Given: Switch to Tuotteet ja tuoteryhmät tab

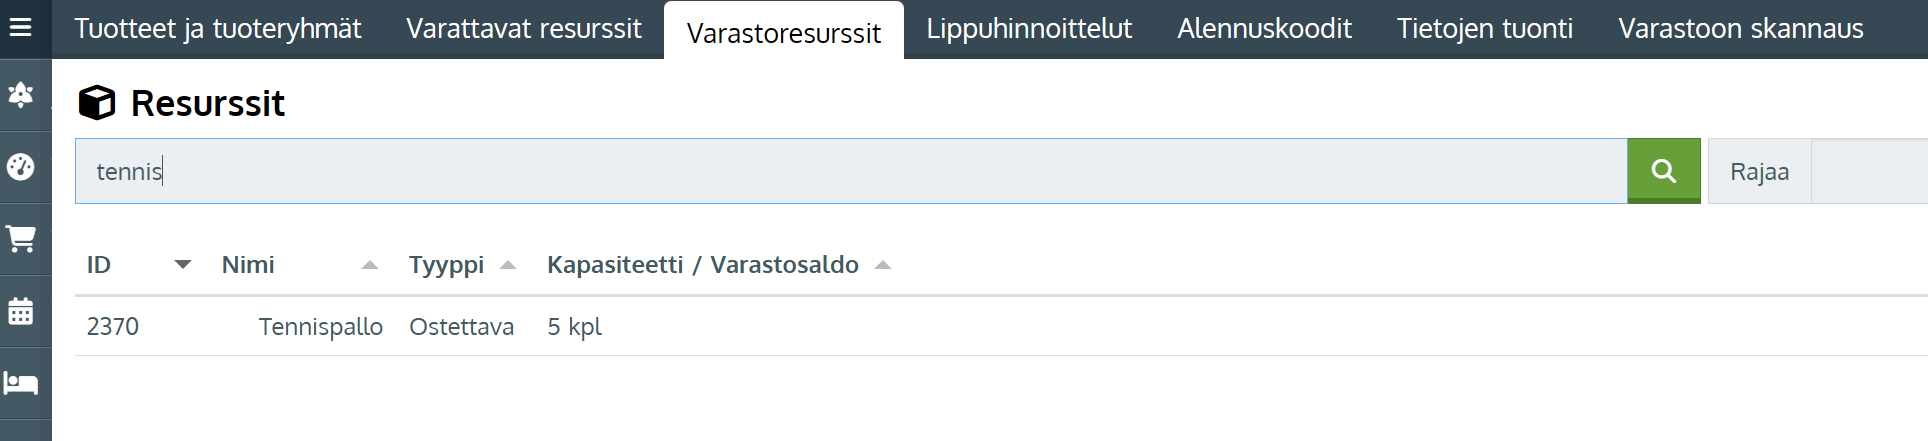Looking at the screenshot, I should tap(218, 29).
